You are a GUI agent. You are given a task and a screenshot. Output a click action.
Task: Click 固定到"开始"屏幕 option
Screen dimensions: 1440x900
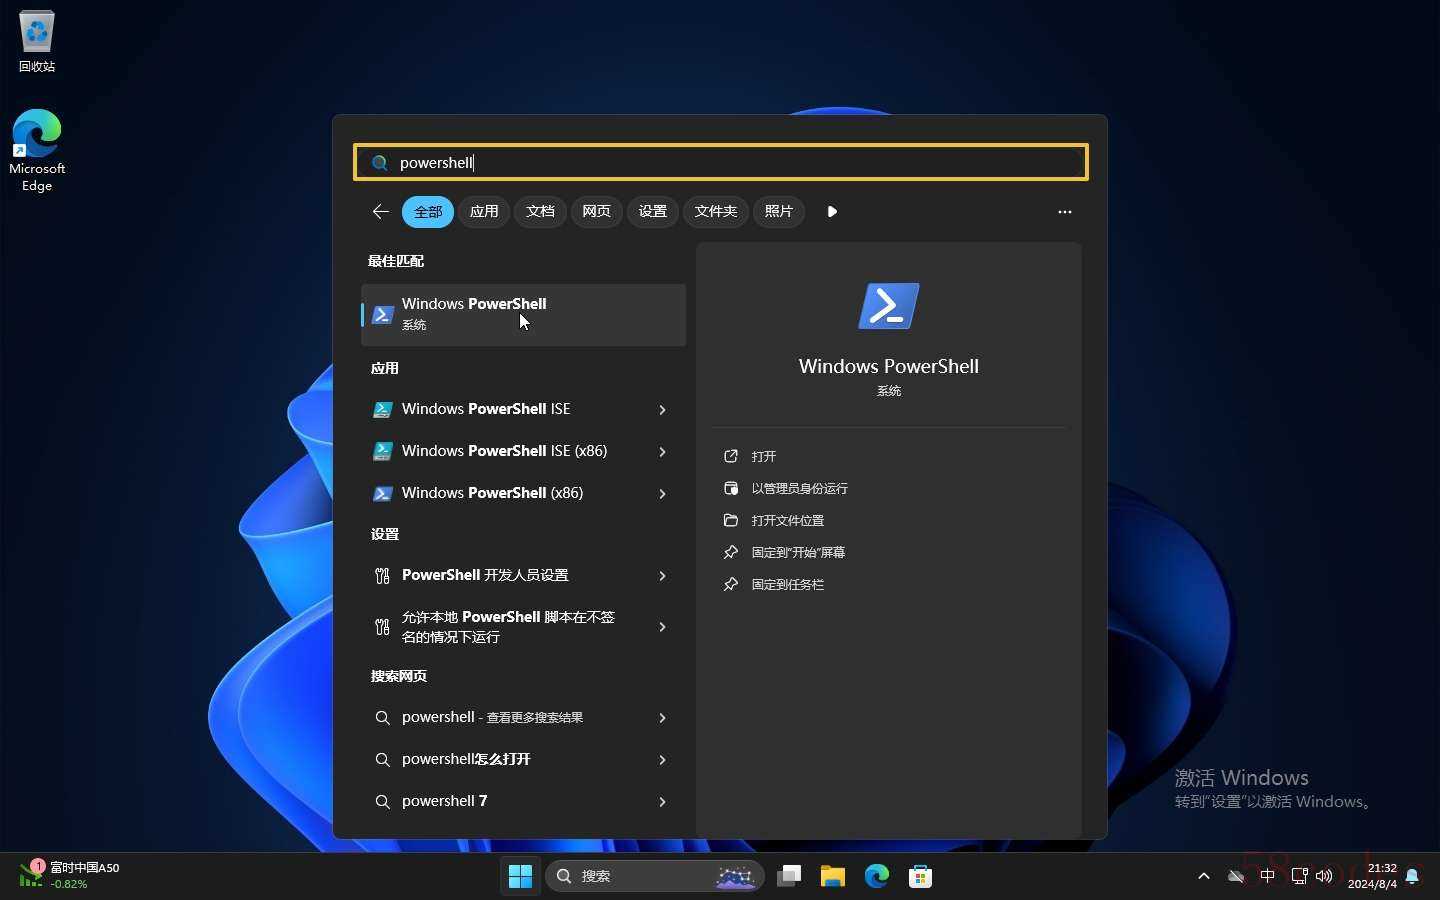(x=798, y=552)
